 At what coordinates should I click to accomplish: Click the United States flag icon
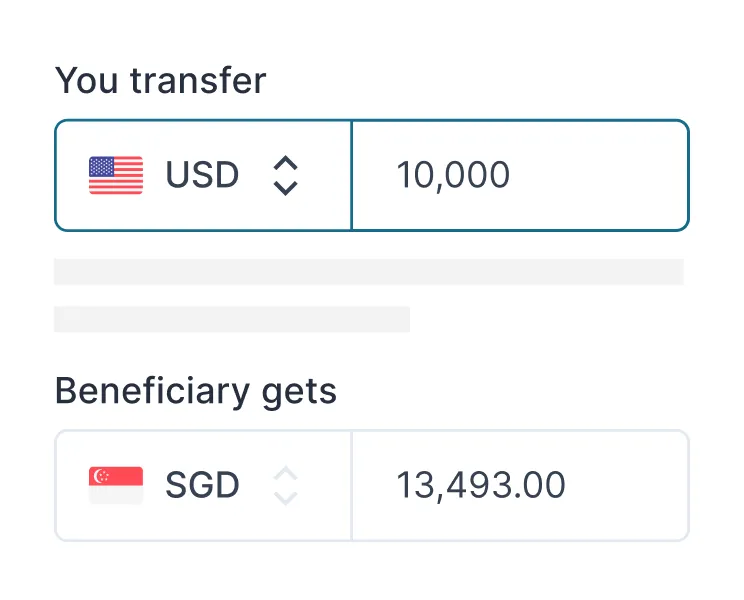tap(116, 175)
